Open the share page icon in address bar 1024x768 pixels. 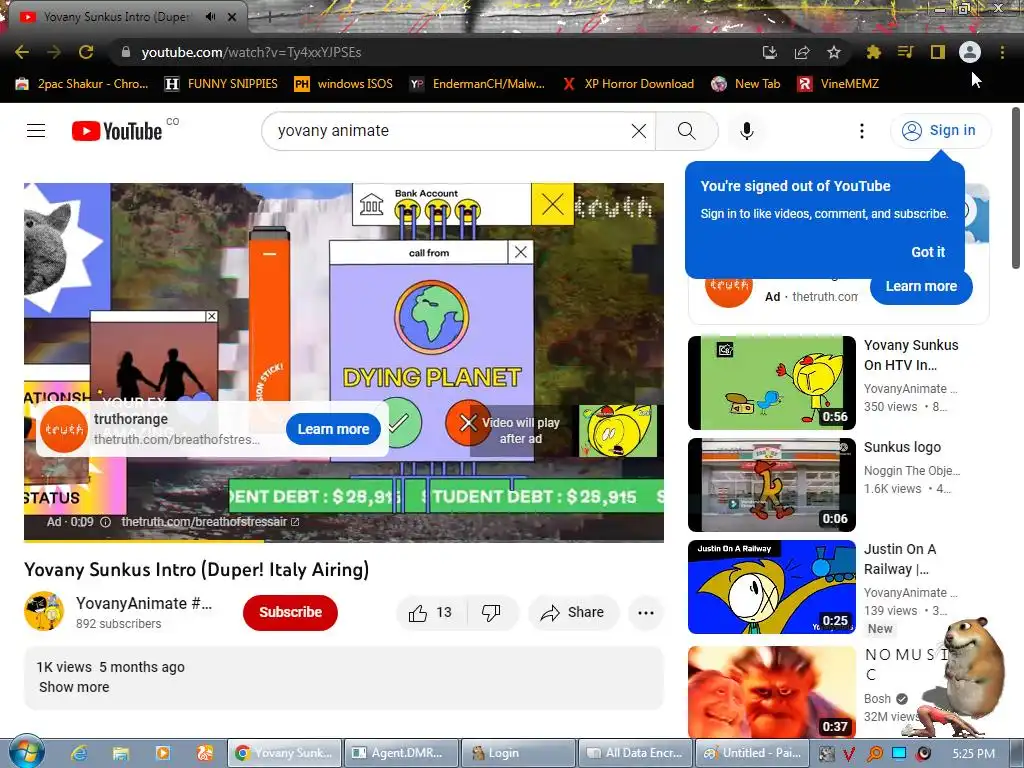coord(802,52)
